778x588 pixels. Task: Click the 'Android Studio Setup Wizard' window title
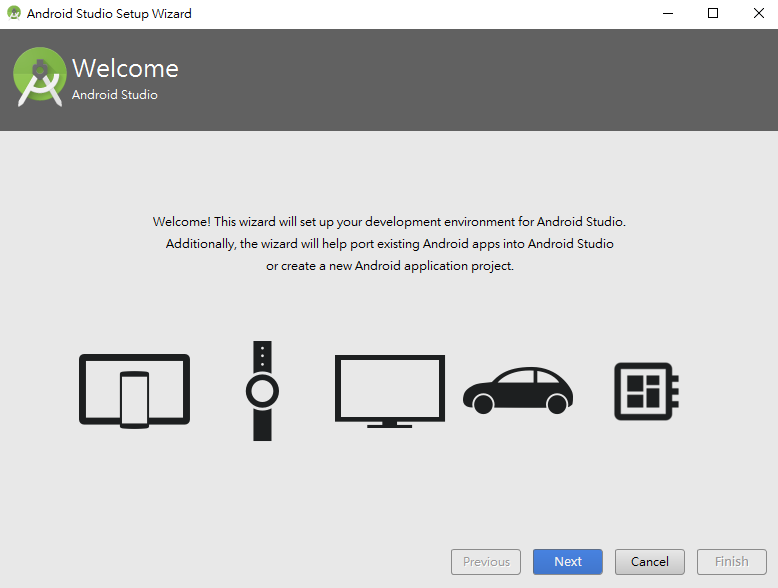click(109, 13)
